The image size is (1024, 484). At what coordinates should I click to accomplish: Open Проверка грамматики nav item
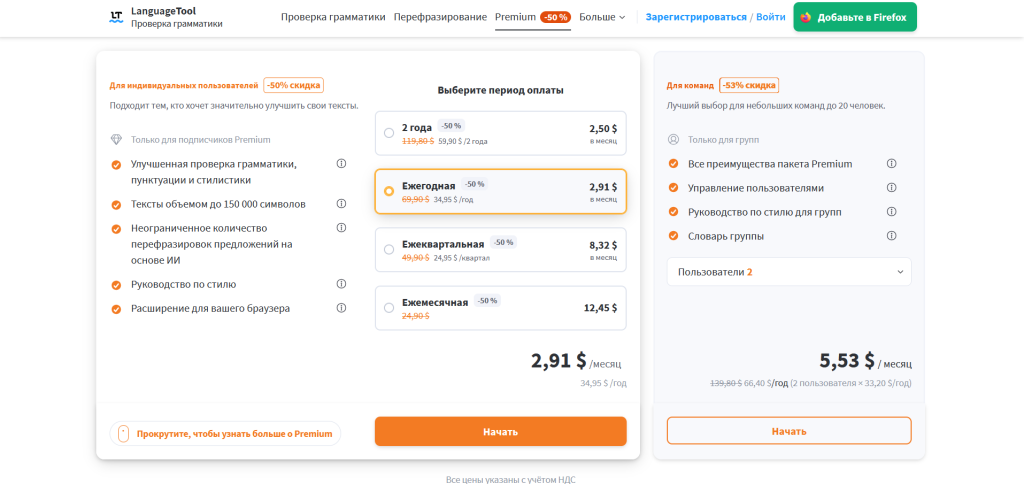click(333, 17)
